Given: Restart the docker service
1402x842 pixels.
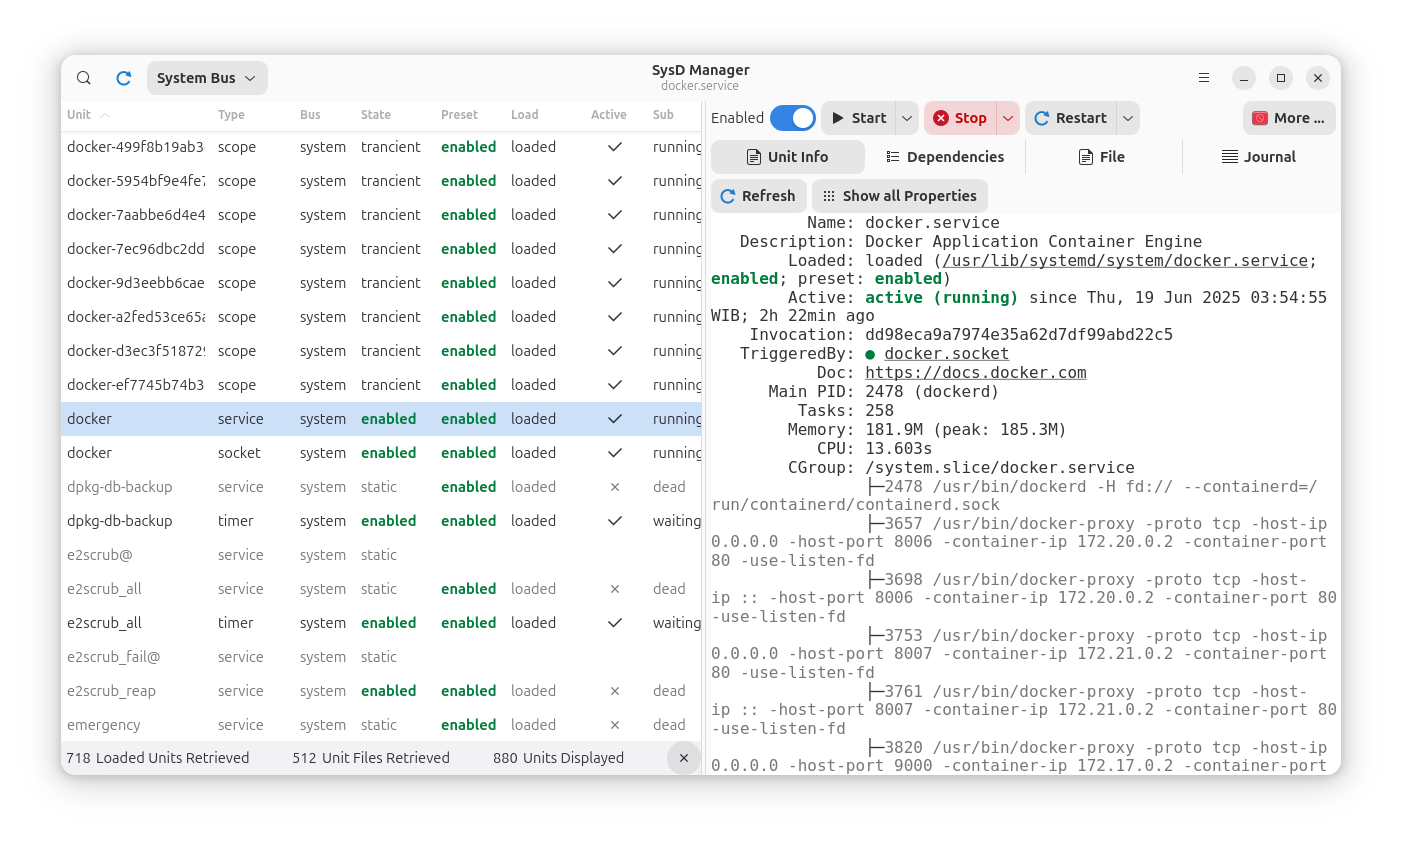Looking at the screenshot, I should click(x=1071, y=118).
